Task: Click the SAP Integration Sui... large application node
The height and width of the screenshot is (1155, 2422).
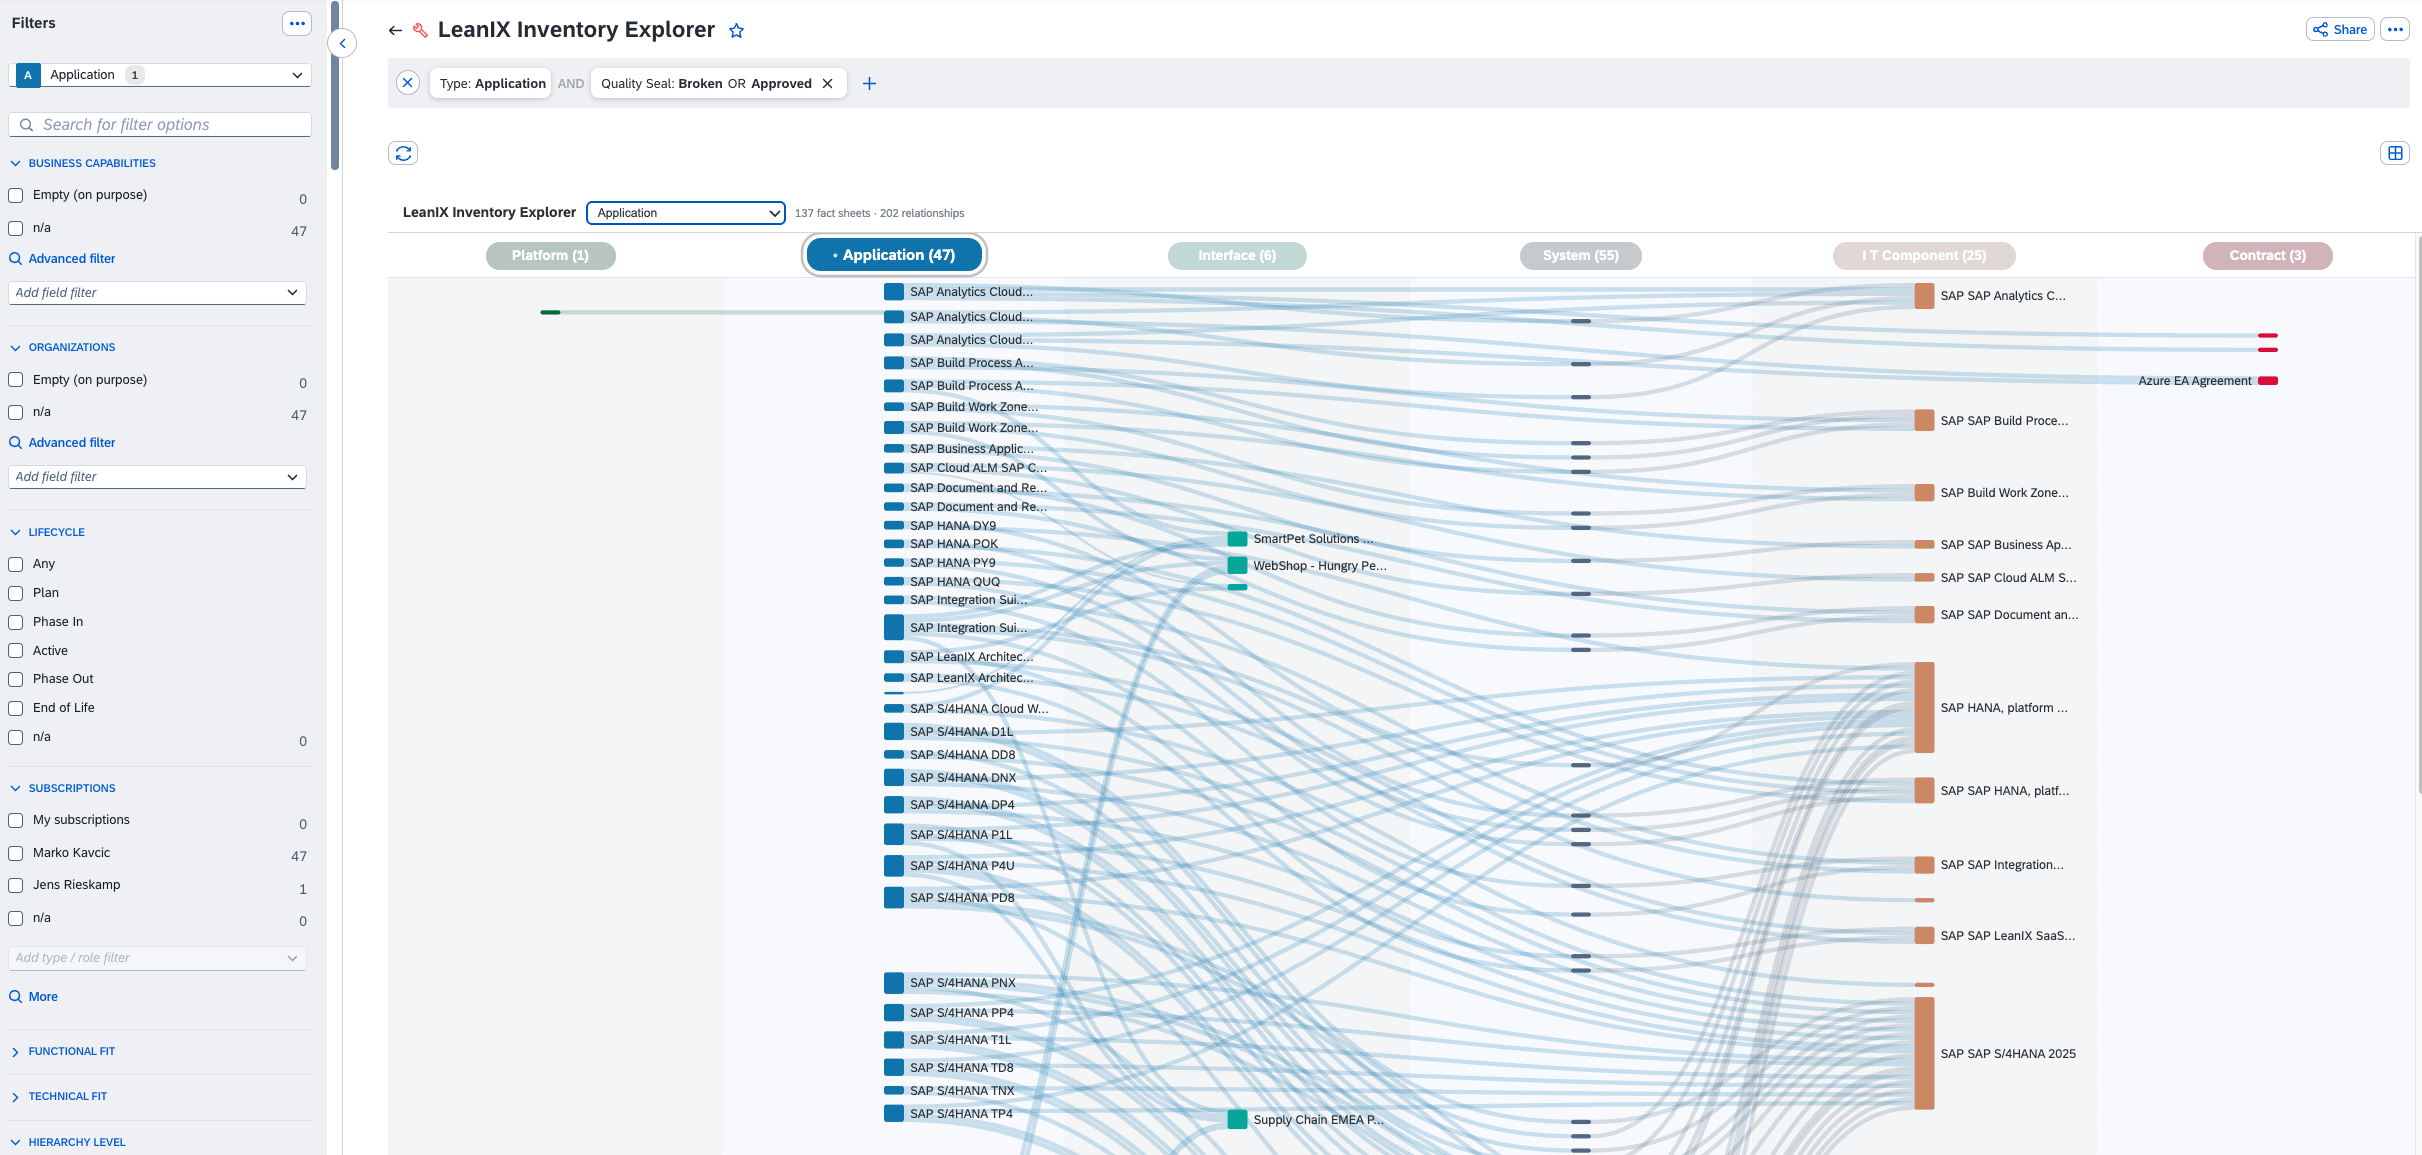Action: (x=894, y=628)
